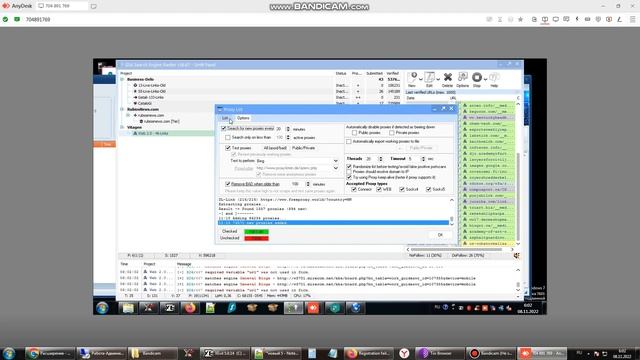The image size is (640, 360).
Task: Toggle Automatically export working proxies checkbox
Action: click(349, 141)
